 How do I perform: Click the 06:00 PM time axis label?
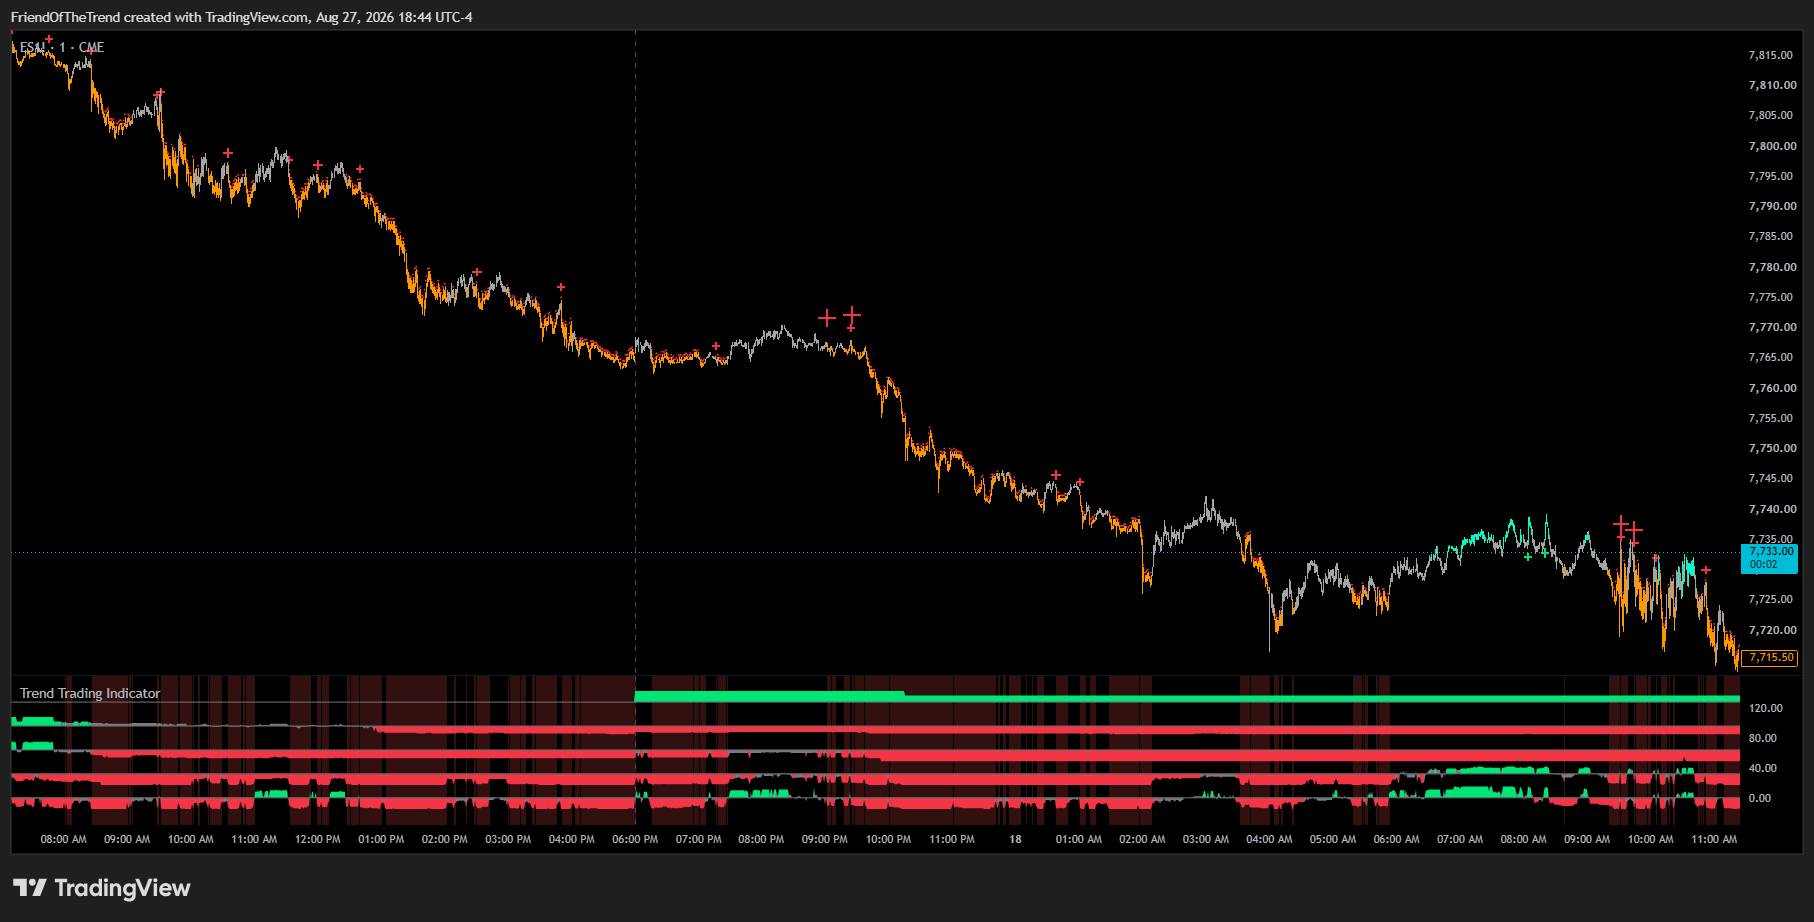[x=635, y=839]
